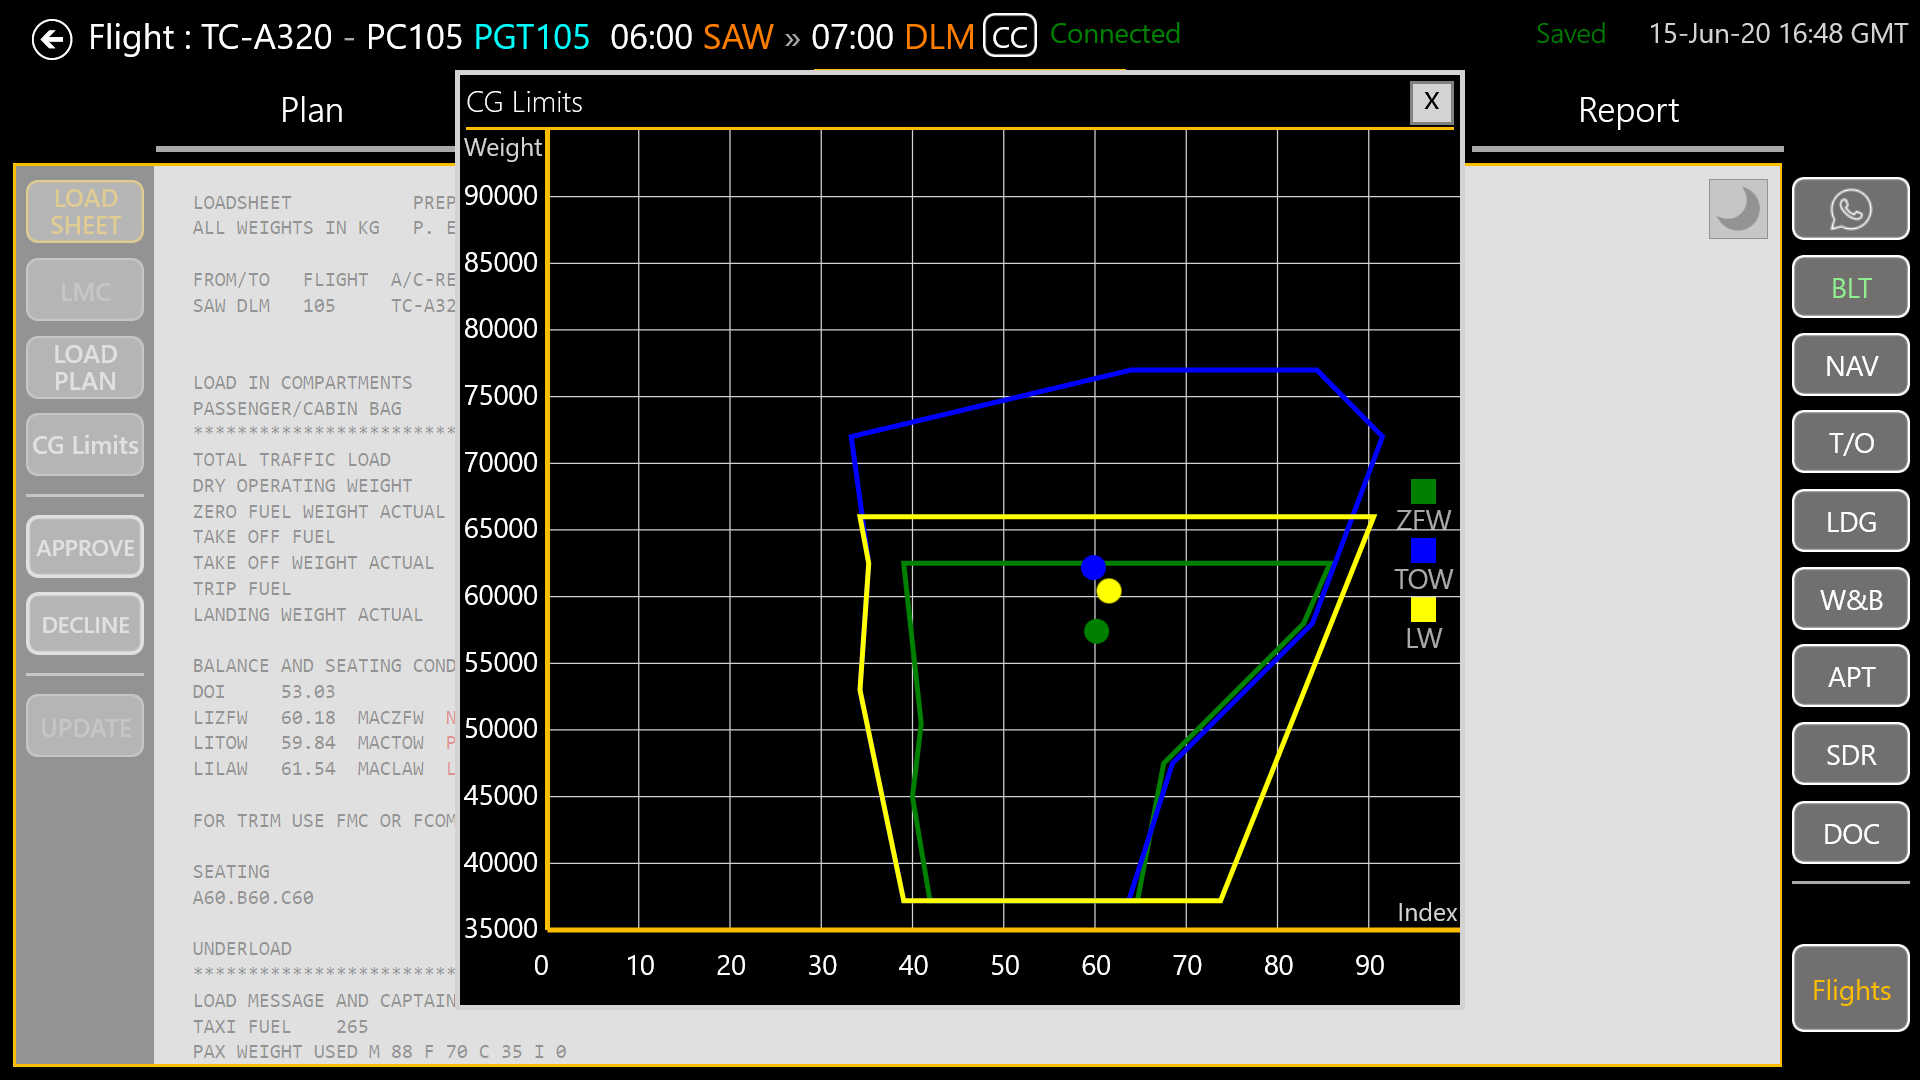Screen dimensions: 1920x1080
Task: Switch to the Report tab
Action: tap(1628, 110)
